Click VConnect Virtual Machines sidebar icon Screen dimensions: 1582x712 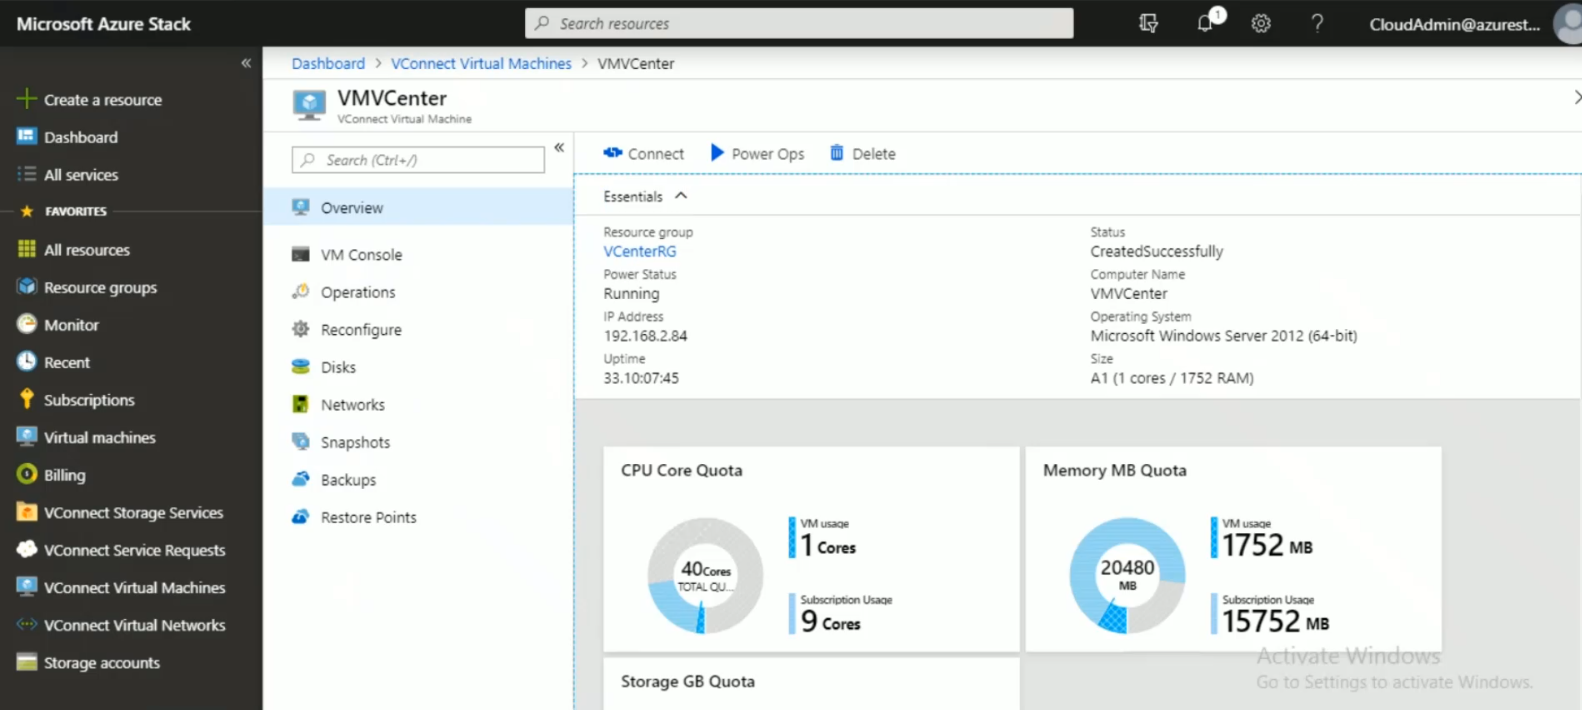pyautogui.click(x=27, y=587)
